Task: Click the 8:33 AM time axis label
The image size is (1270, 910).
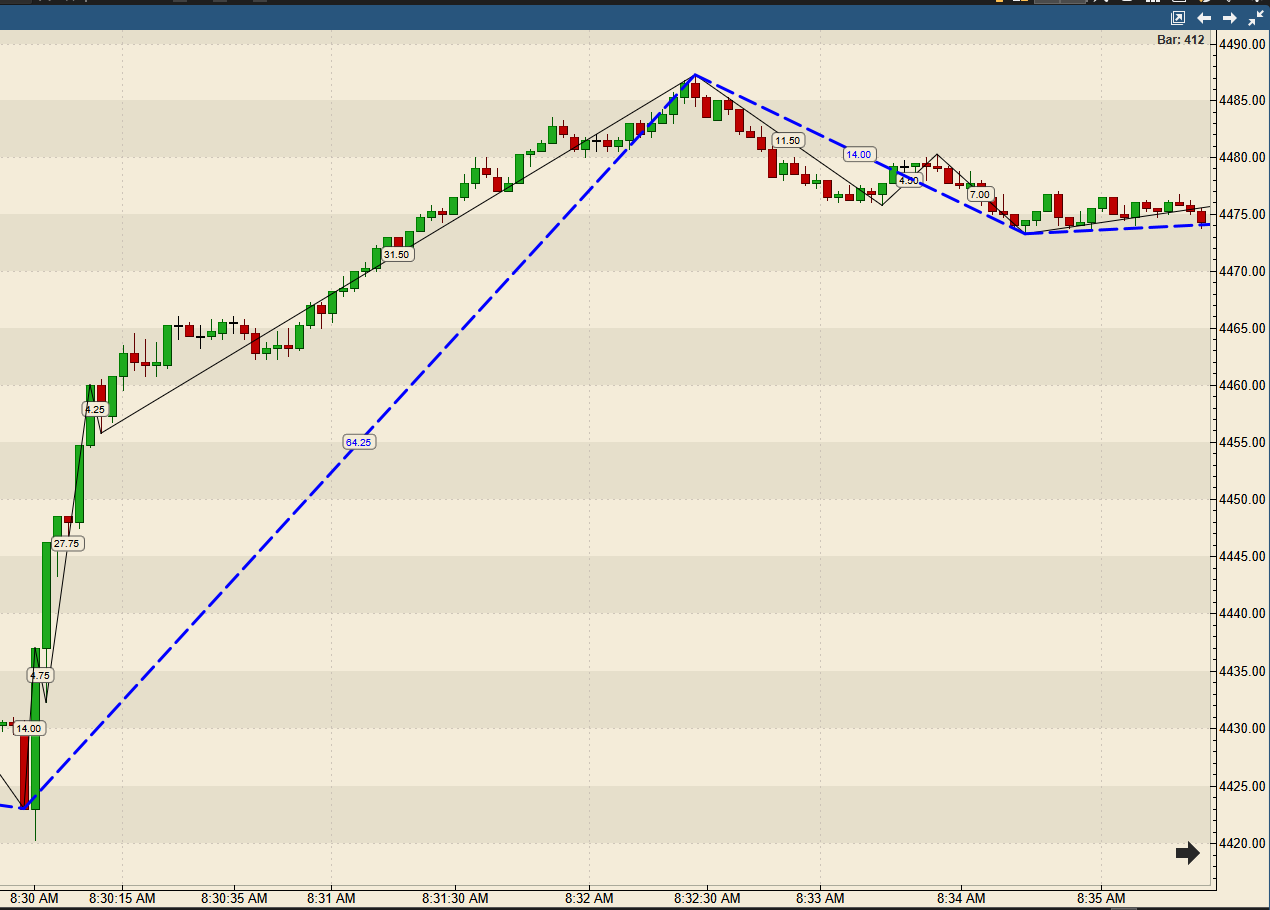Action: (x=821, y=898)
